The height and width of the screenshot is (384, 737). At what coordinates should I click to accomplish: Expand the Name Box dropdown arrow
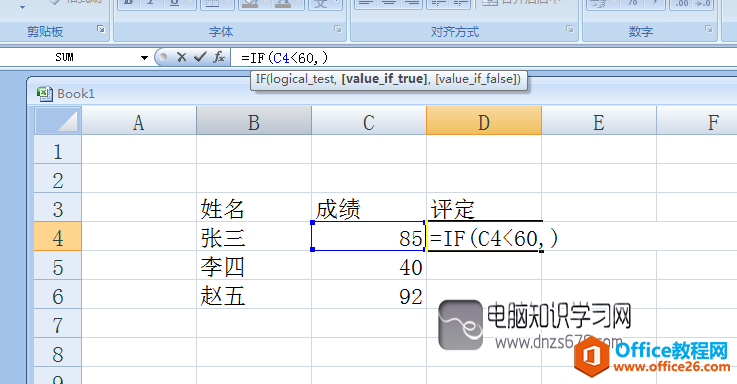coord(144,58)
